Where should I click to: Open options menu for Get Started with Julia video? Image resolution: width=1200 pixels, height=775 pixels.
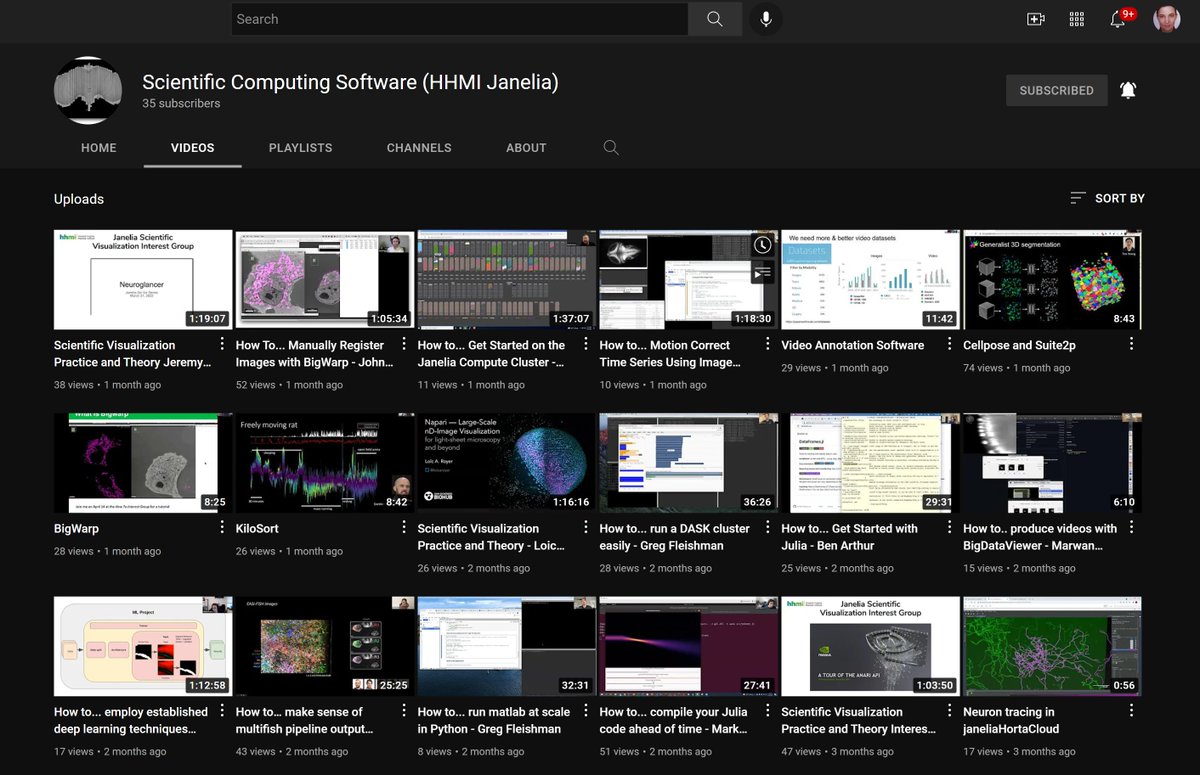[950, 528]
